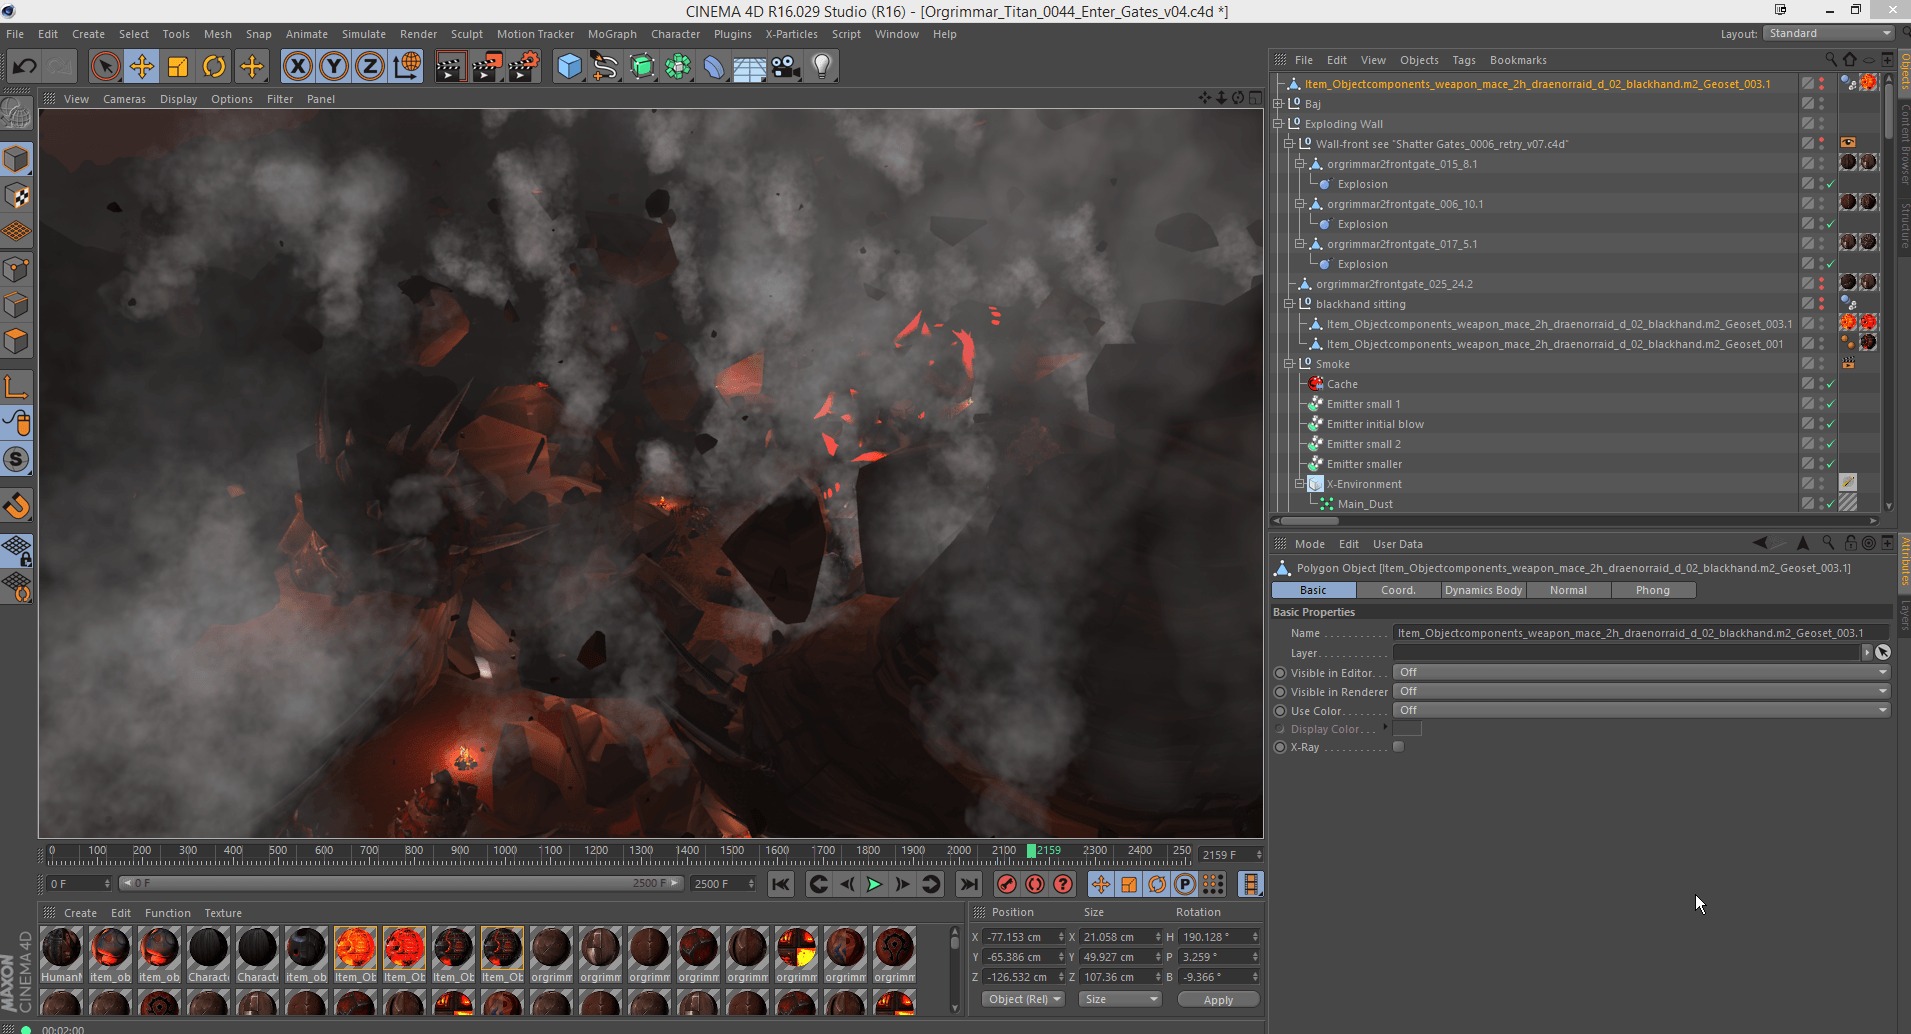Image resolution: width=1911 pixels, height=1034 pixels.
Task: Open the MoGraph menu
Action: click(x=612, y=34)
